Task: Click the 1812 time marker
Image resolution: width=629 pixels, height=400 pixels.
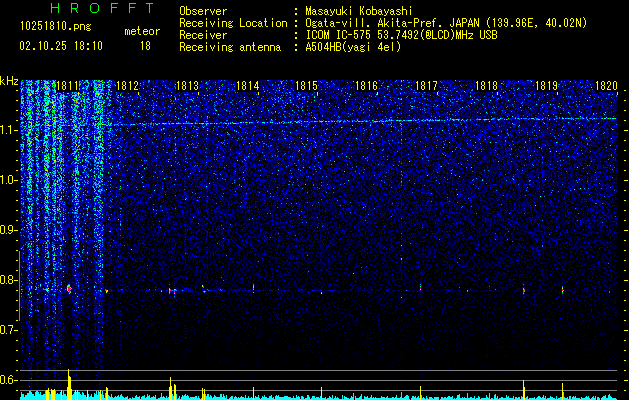Action: pos(127,85)
